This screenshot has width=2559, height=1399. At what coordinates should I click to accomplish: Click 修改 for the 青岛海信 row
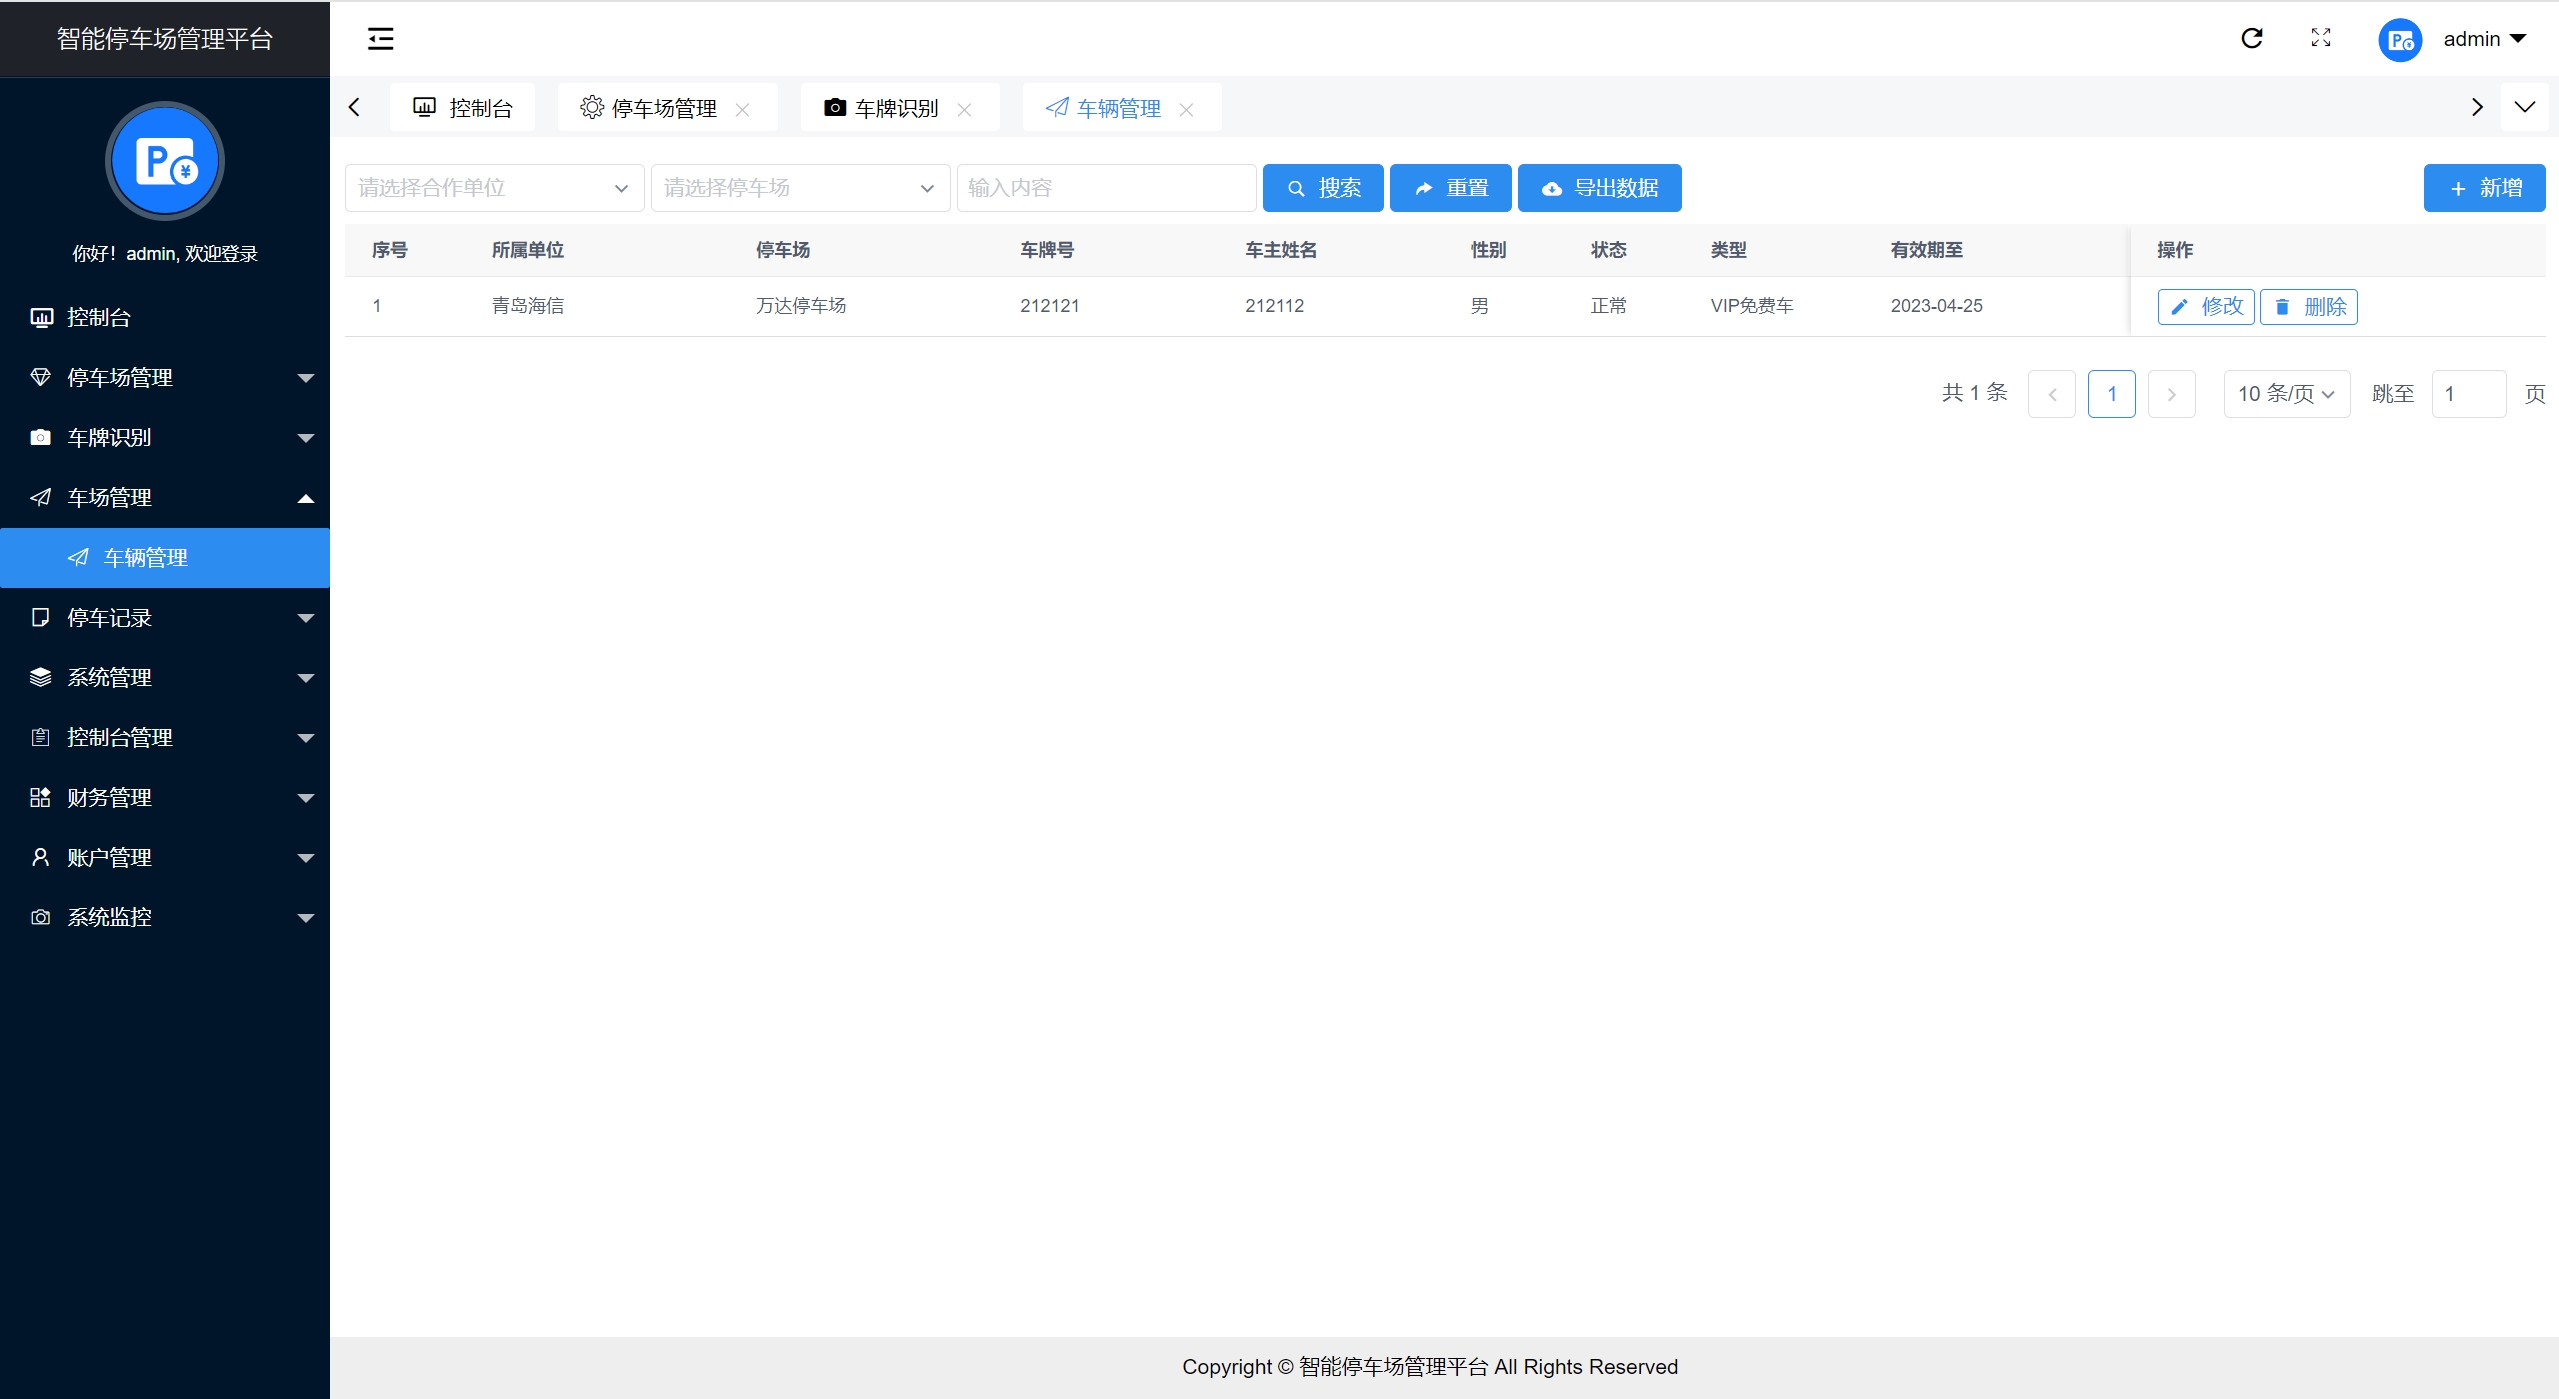pyautogui.click(x=2205, y=307)
